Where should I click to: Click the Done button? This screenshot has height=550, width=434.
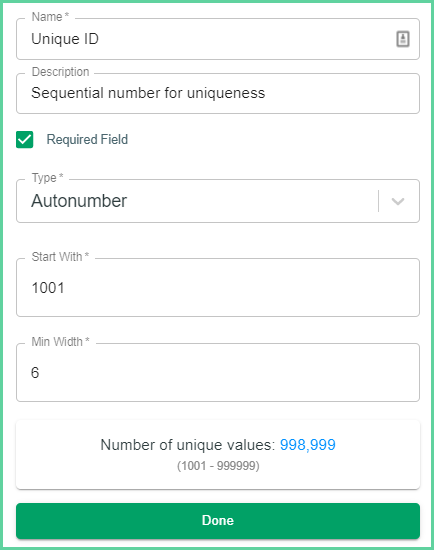218,521
